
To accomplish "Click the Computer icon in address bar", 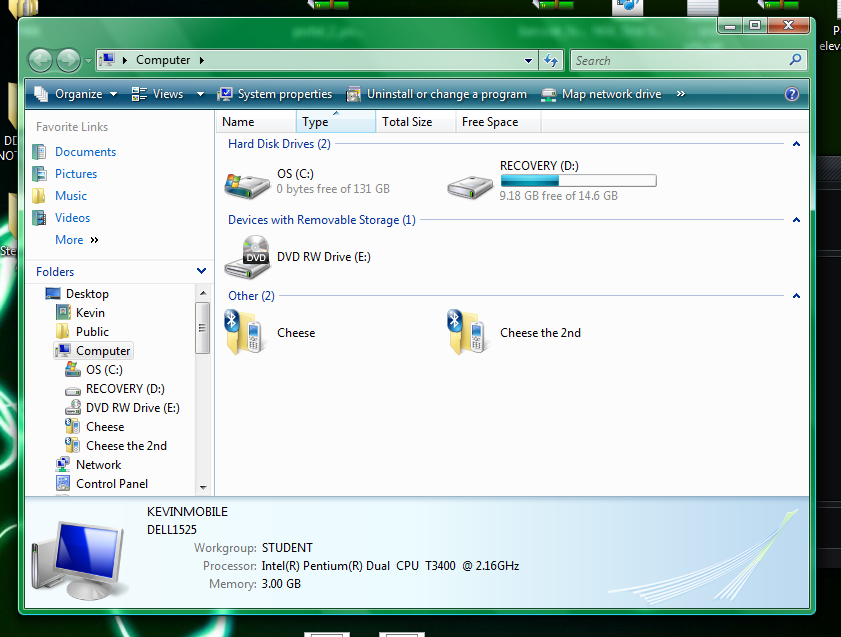I will pyautogui.click(x=108, y=60).
